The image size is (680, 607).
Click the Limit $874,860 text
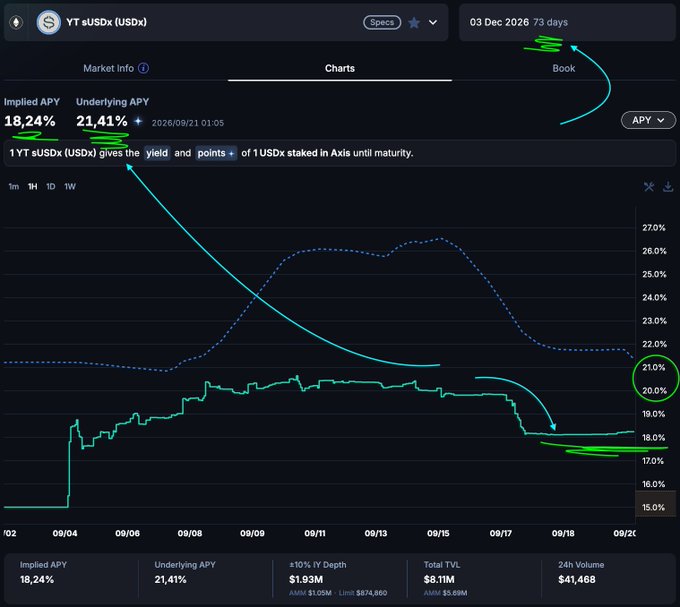click(363, 593)
